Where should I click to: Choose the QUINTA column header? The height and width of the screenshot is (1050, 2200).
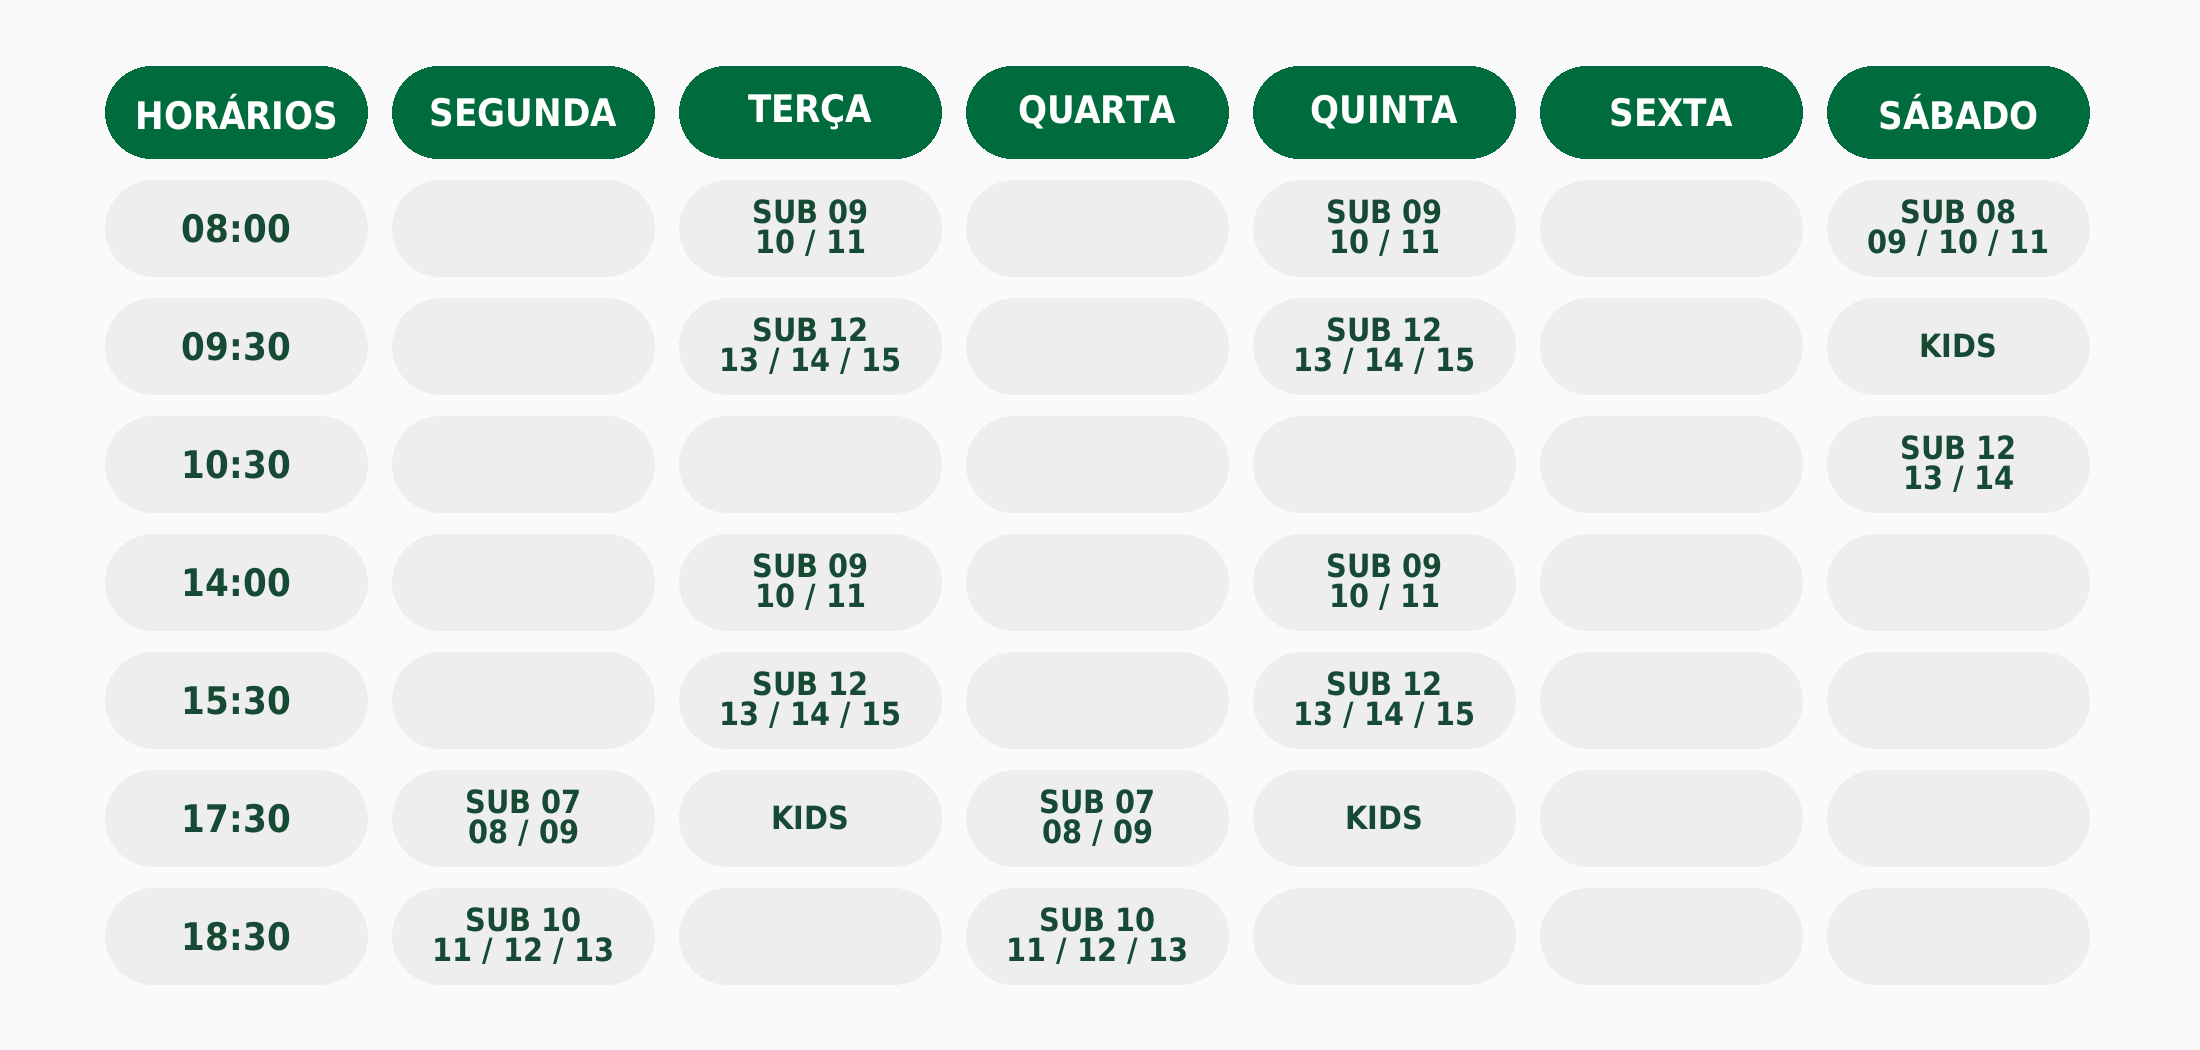(1384, 113)
